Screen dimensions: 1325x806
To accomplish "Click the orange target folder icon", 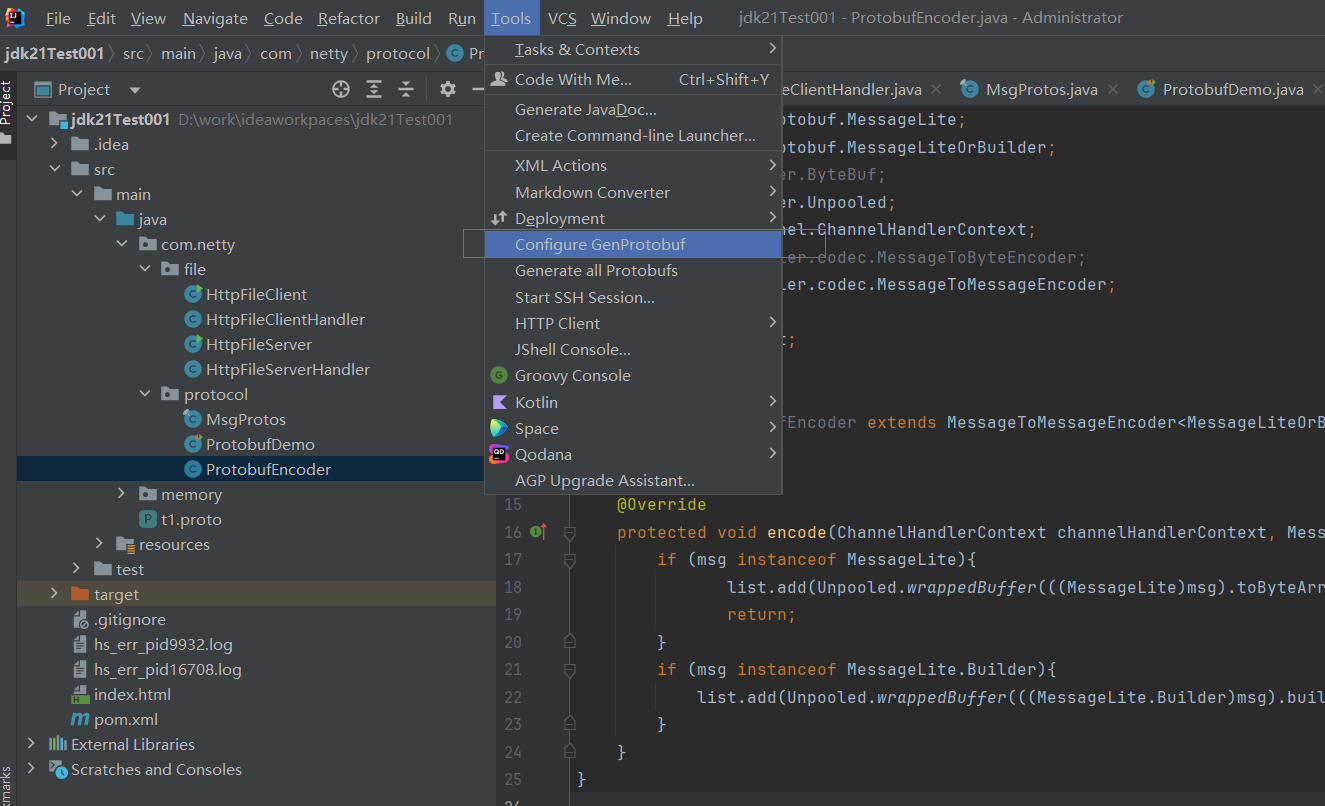I will pos(81,594).
